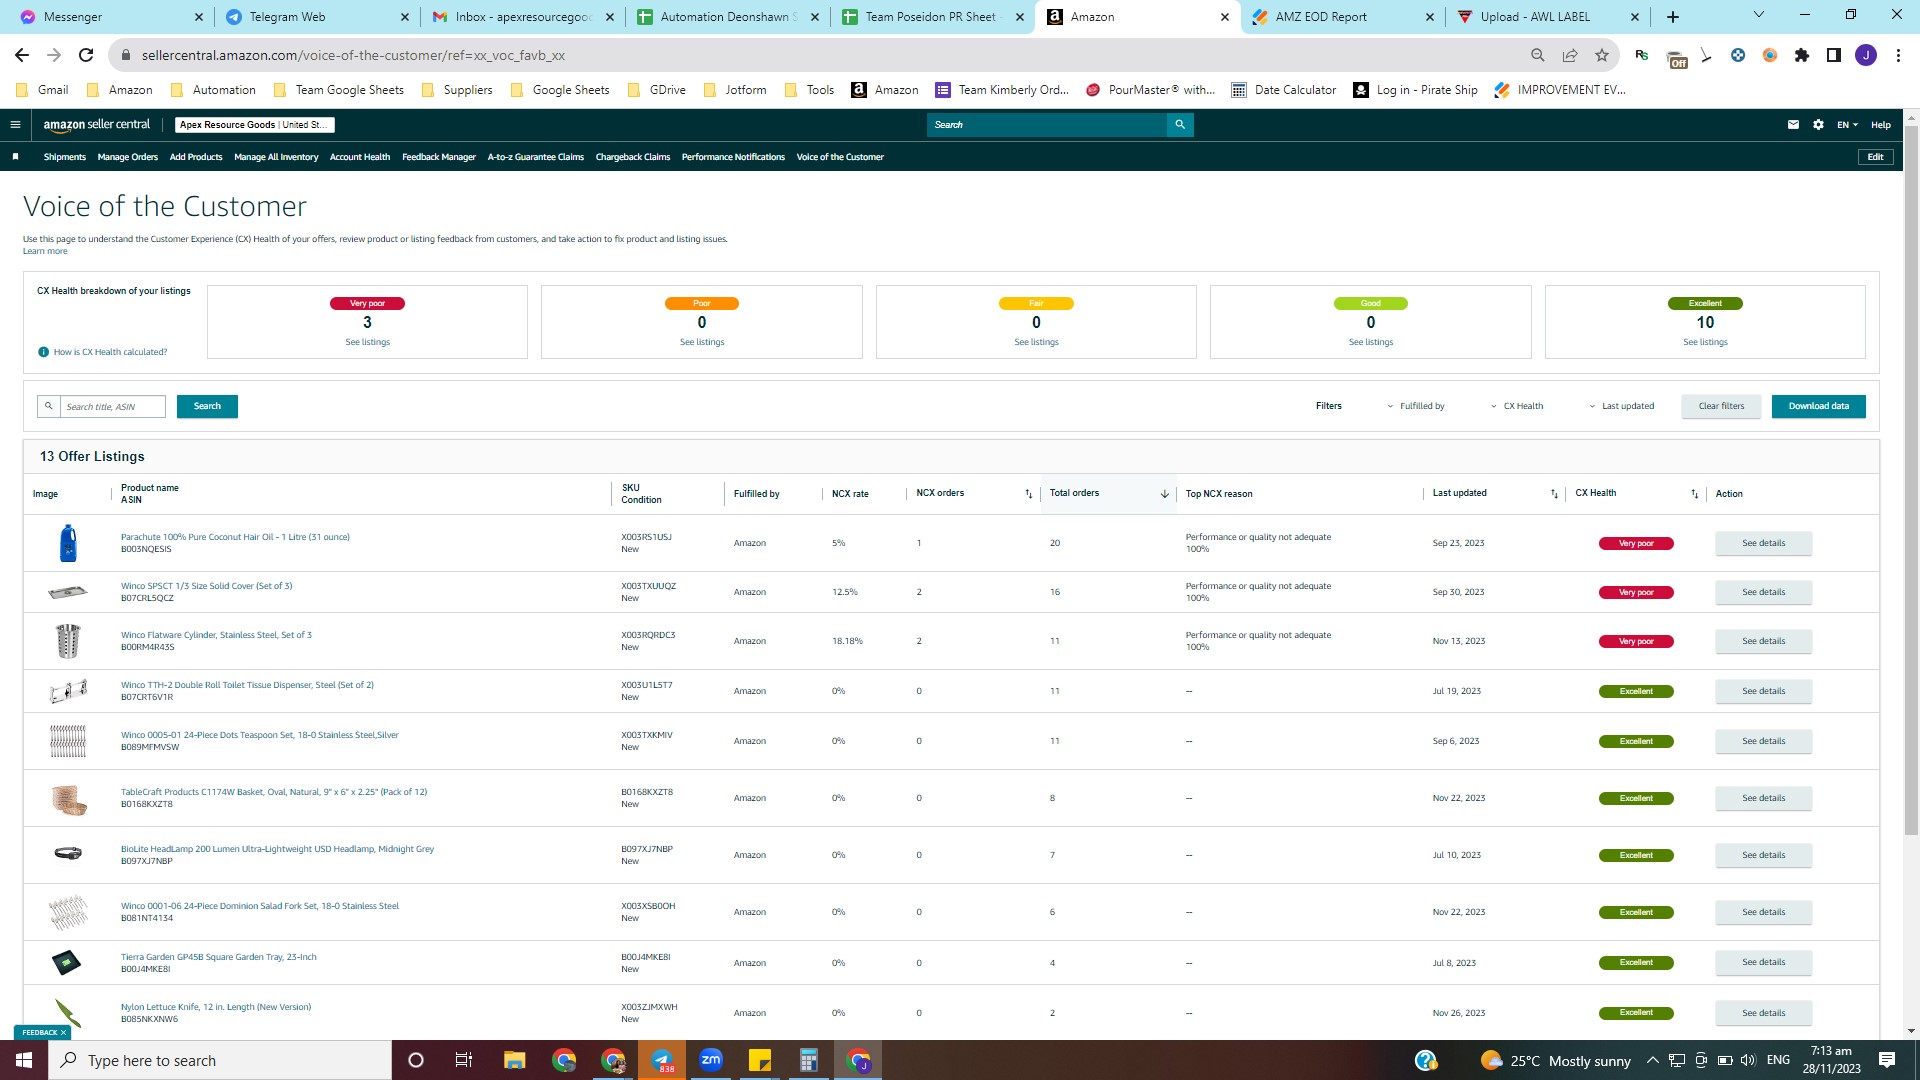The width and height of the screenshot is (1920, 1080).
Task: Click Clear filters button
Action: 1721,406
